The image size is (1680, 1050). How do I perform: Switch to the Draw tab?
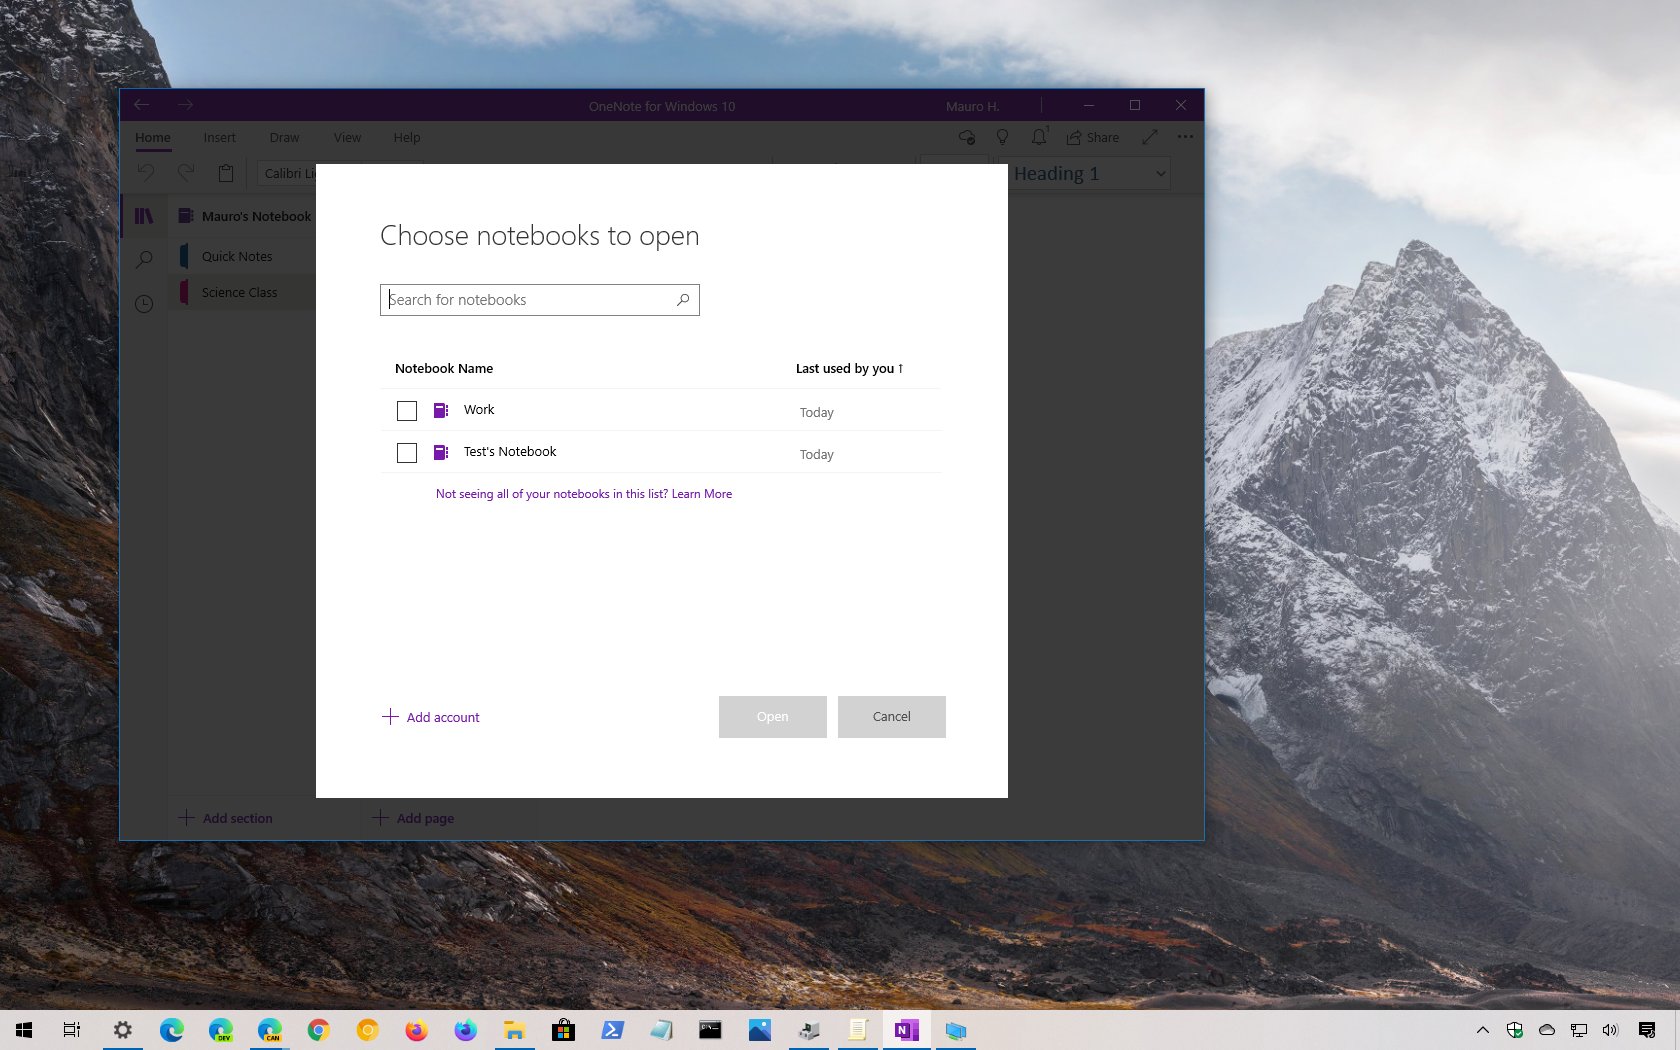click(284, 137)
